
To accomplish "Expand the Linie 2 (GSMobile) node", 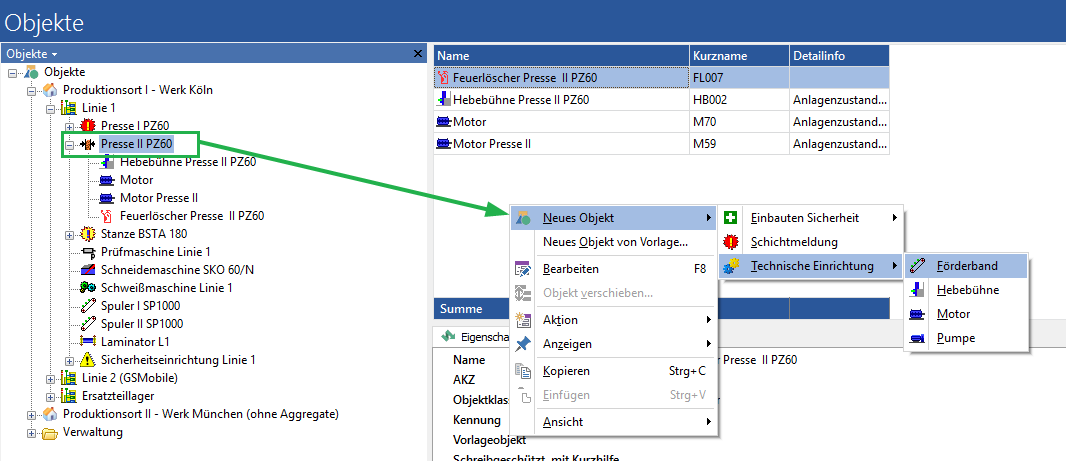I will click(50, 378).
